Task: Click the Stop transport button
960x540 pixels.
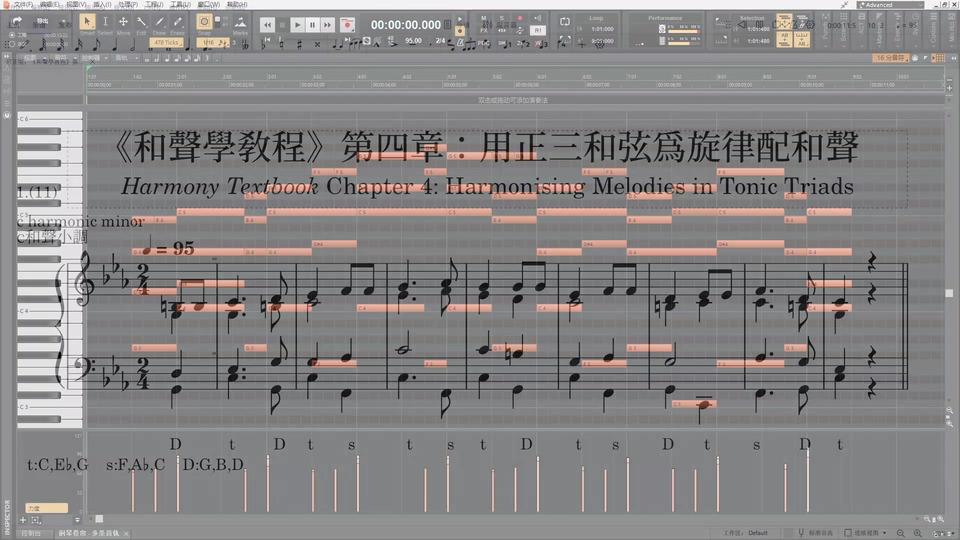Action: point(282,25)
